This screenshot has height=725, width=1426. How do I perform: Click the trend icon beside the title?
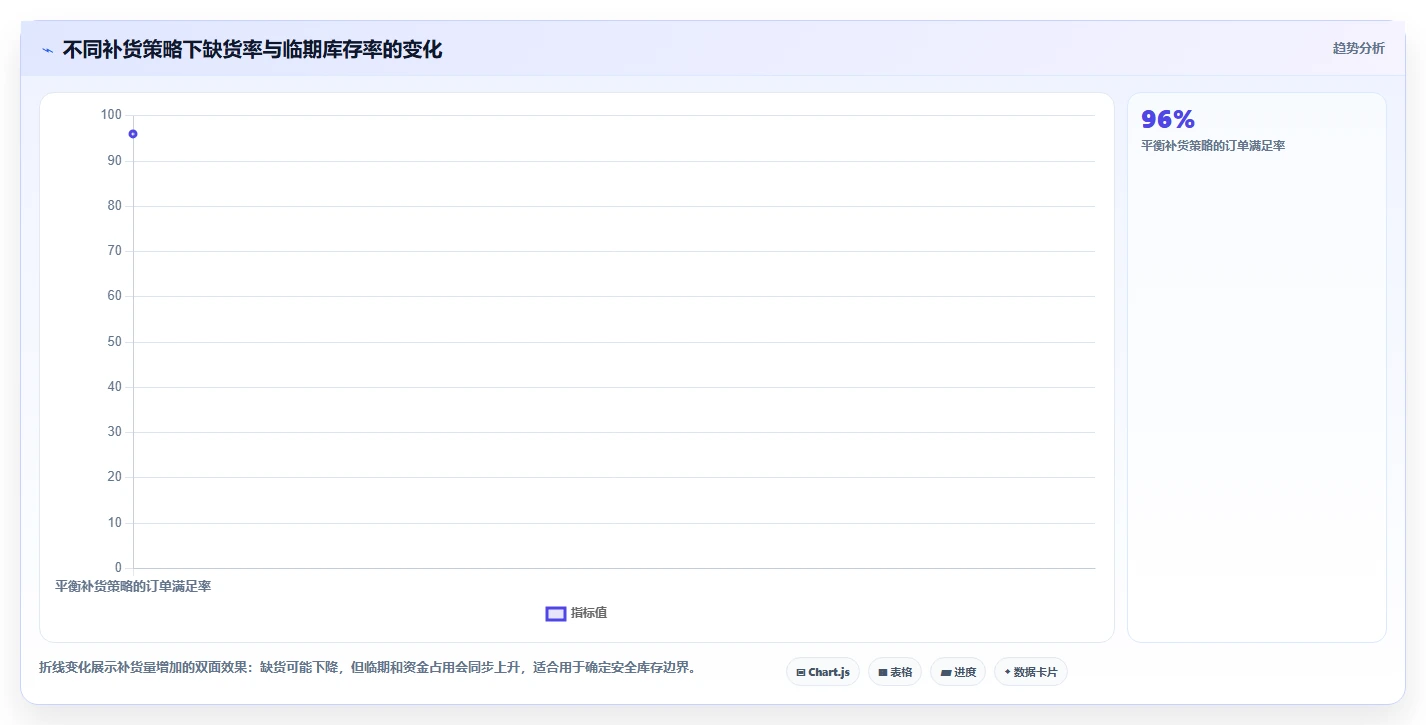pos(47,50)
